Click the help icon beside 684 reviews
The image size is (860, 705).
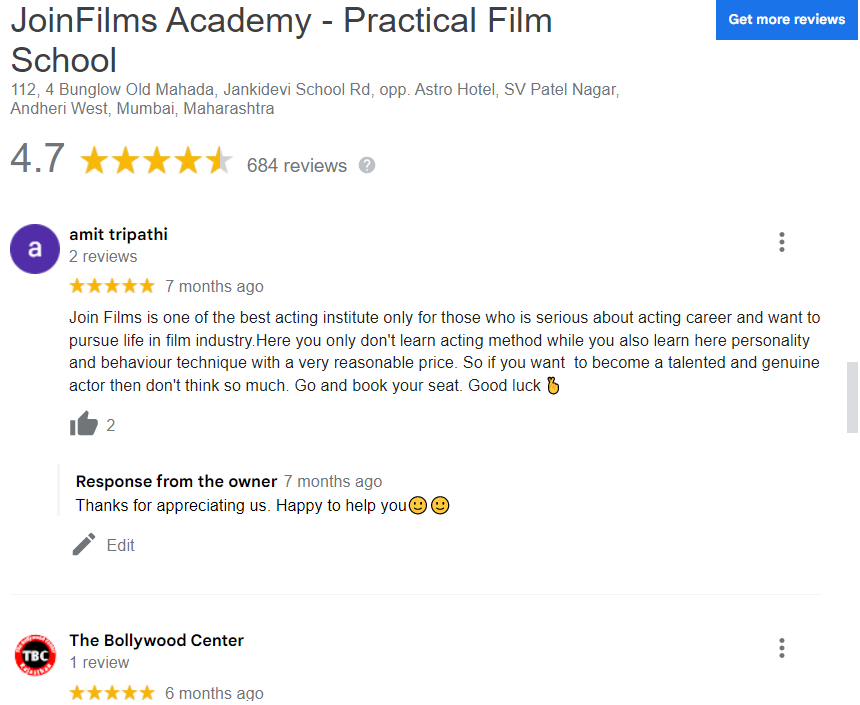[x=367, y=165]
